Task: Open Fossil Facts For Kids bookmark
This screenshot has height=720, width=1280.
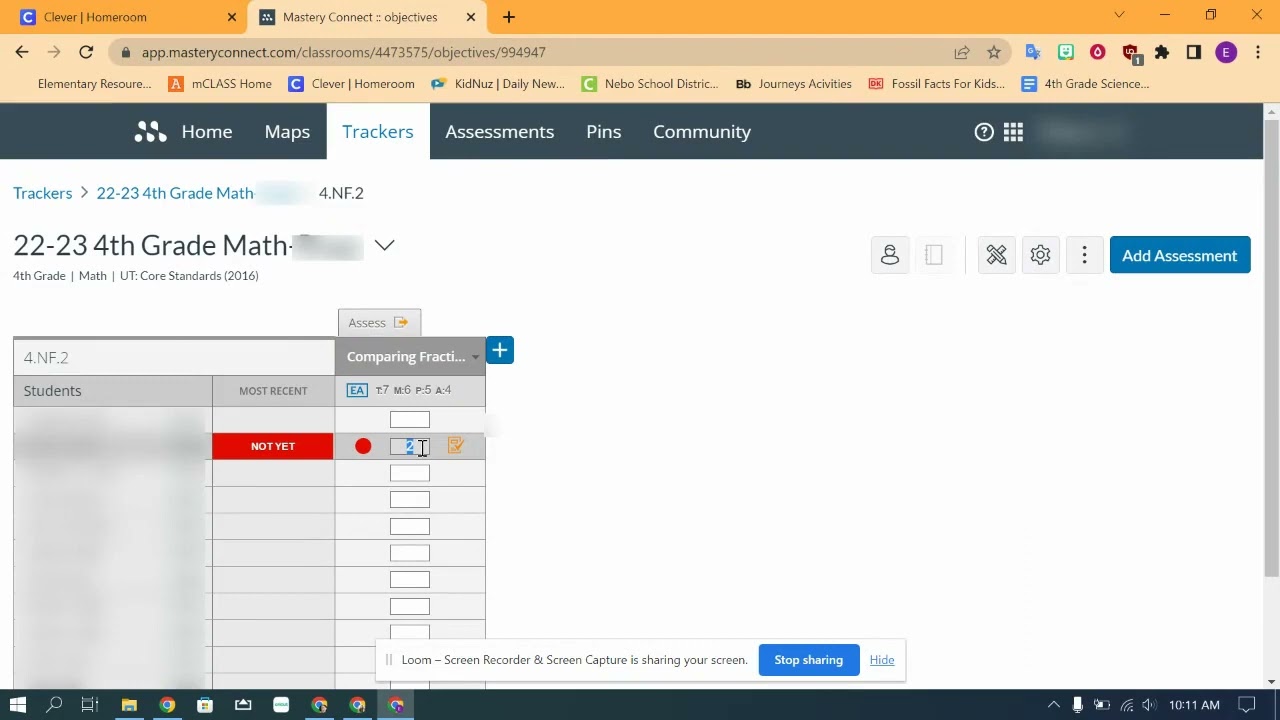Action: click(937, 84)
